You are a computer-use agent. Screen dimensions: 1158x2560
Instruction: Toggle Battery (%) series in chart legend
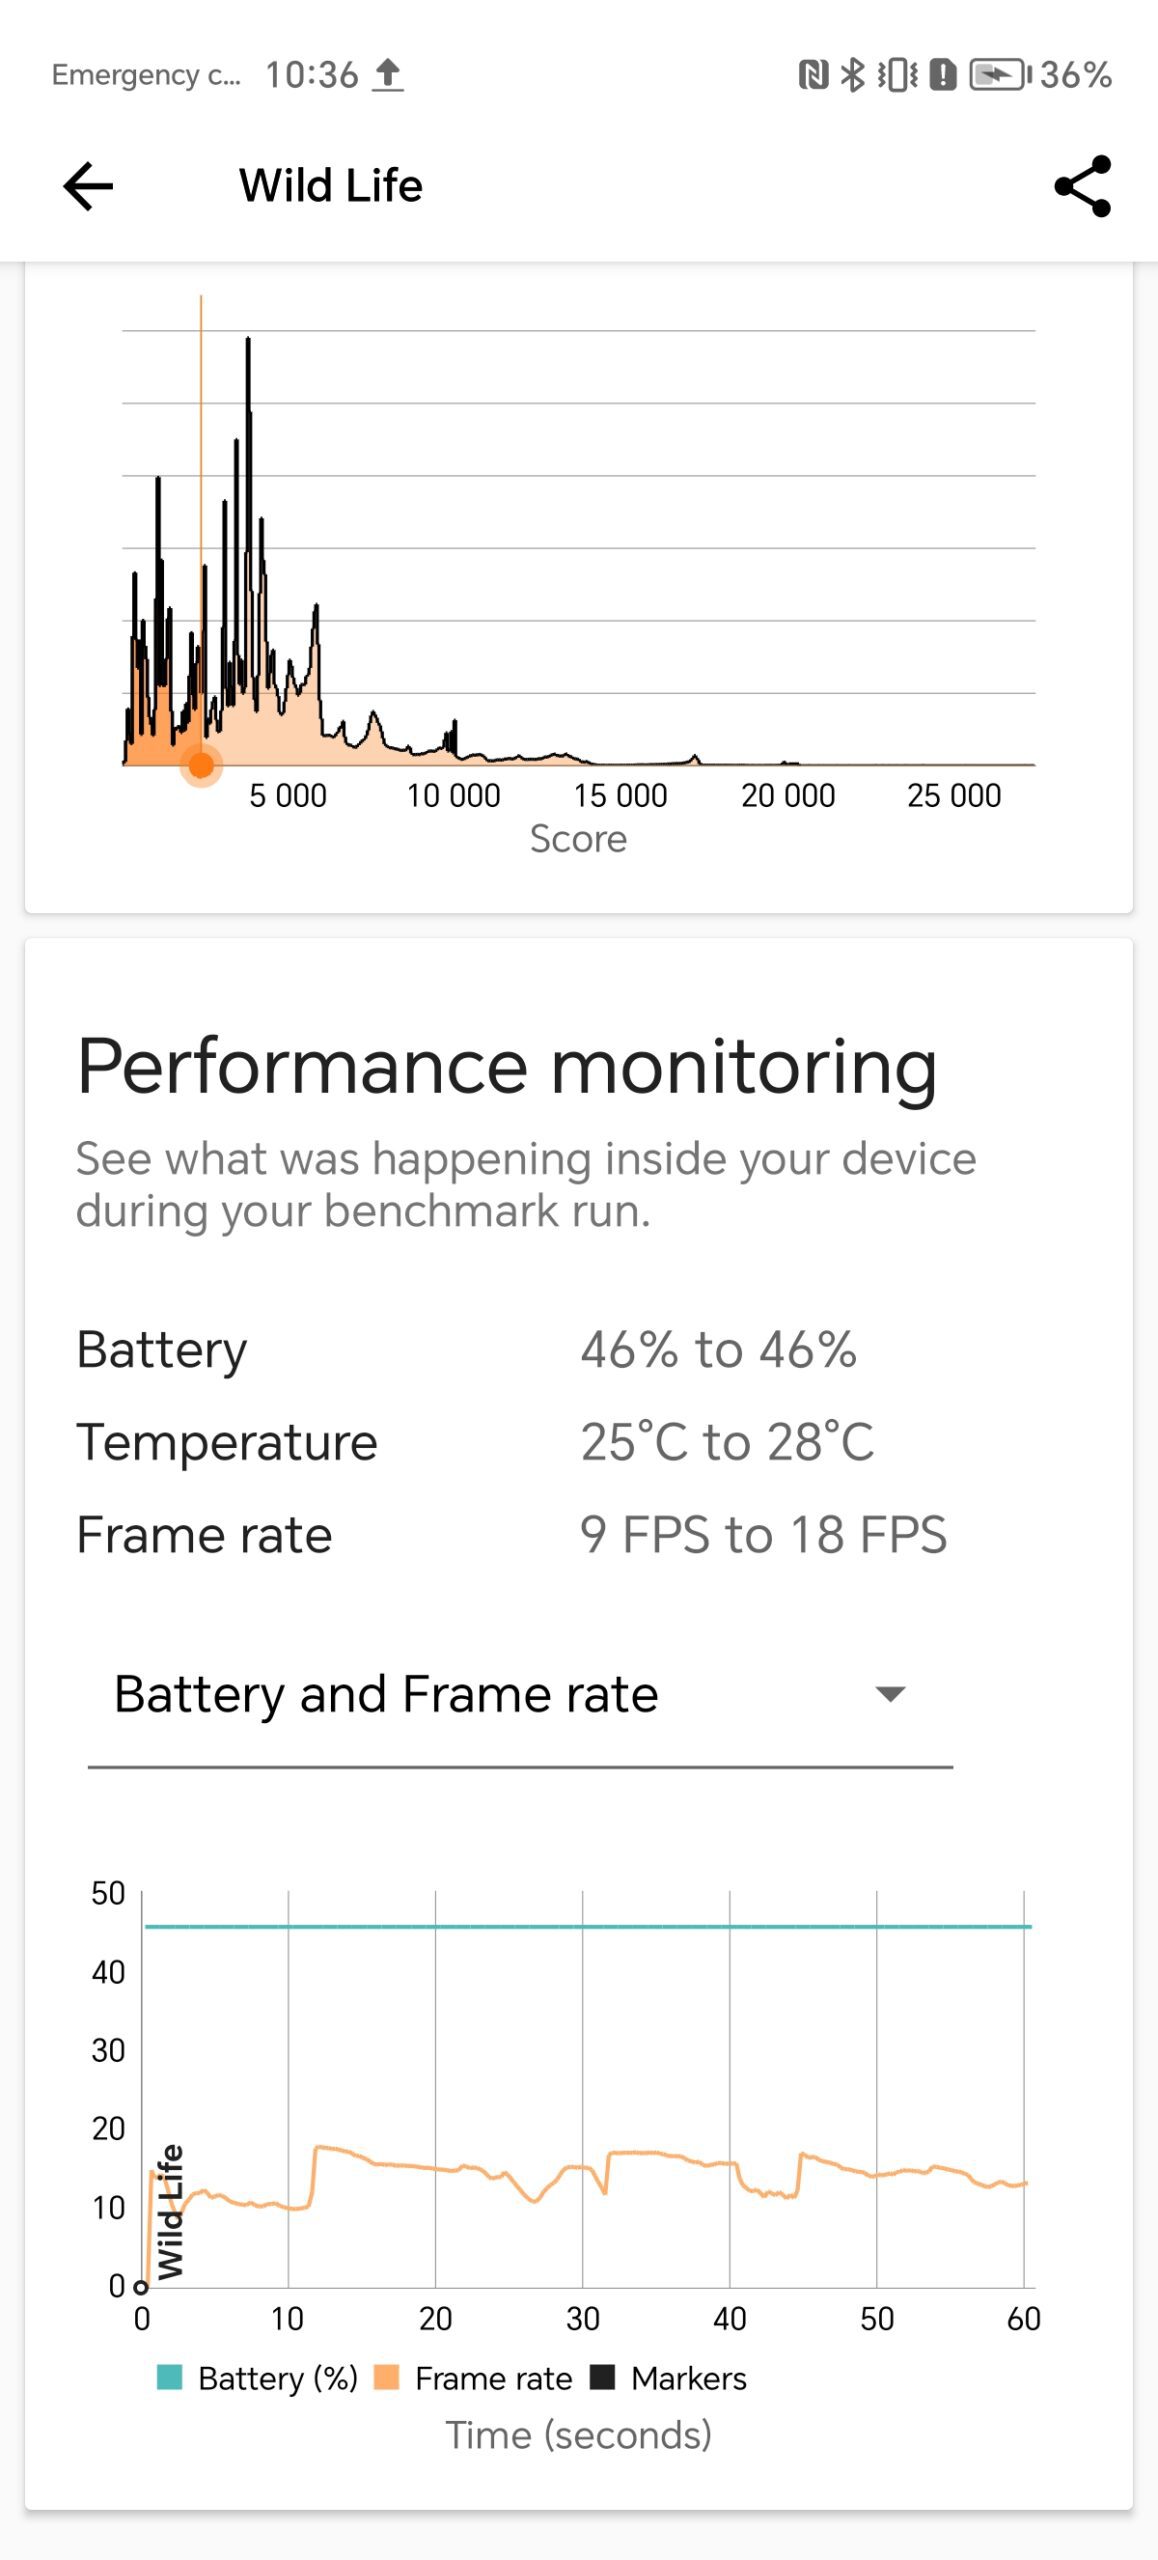coord(256,2378)
